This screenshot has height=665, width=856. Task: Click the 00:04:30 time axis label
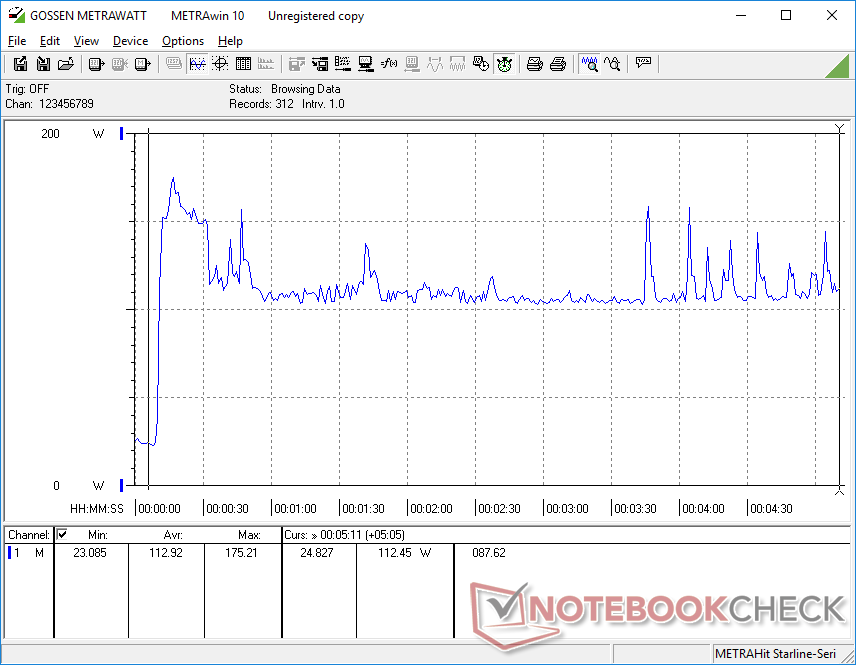pos(771,509)
